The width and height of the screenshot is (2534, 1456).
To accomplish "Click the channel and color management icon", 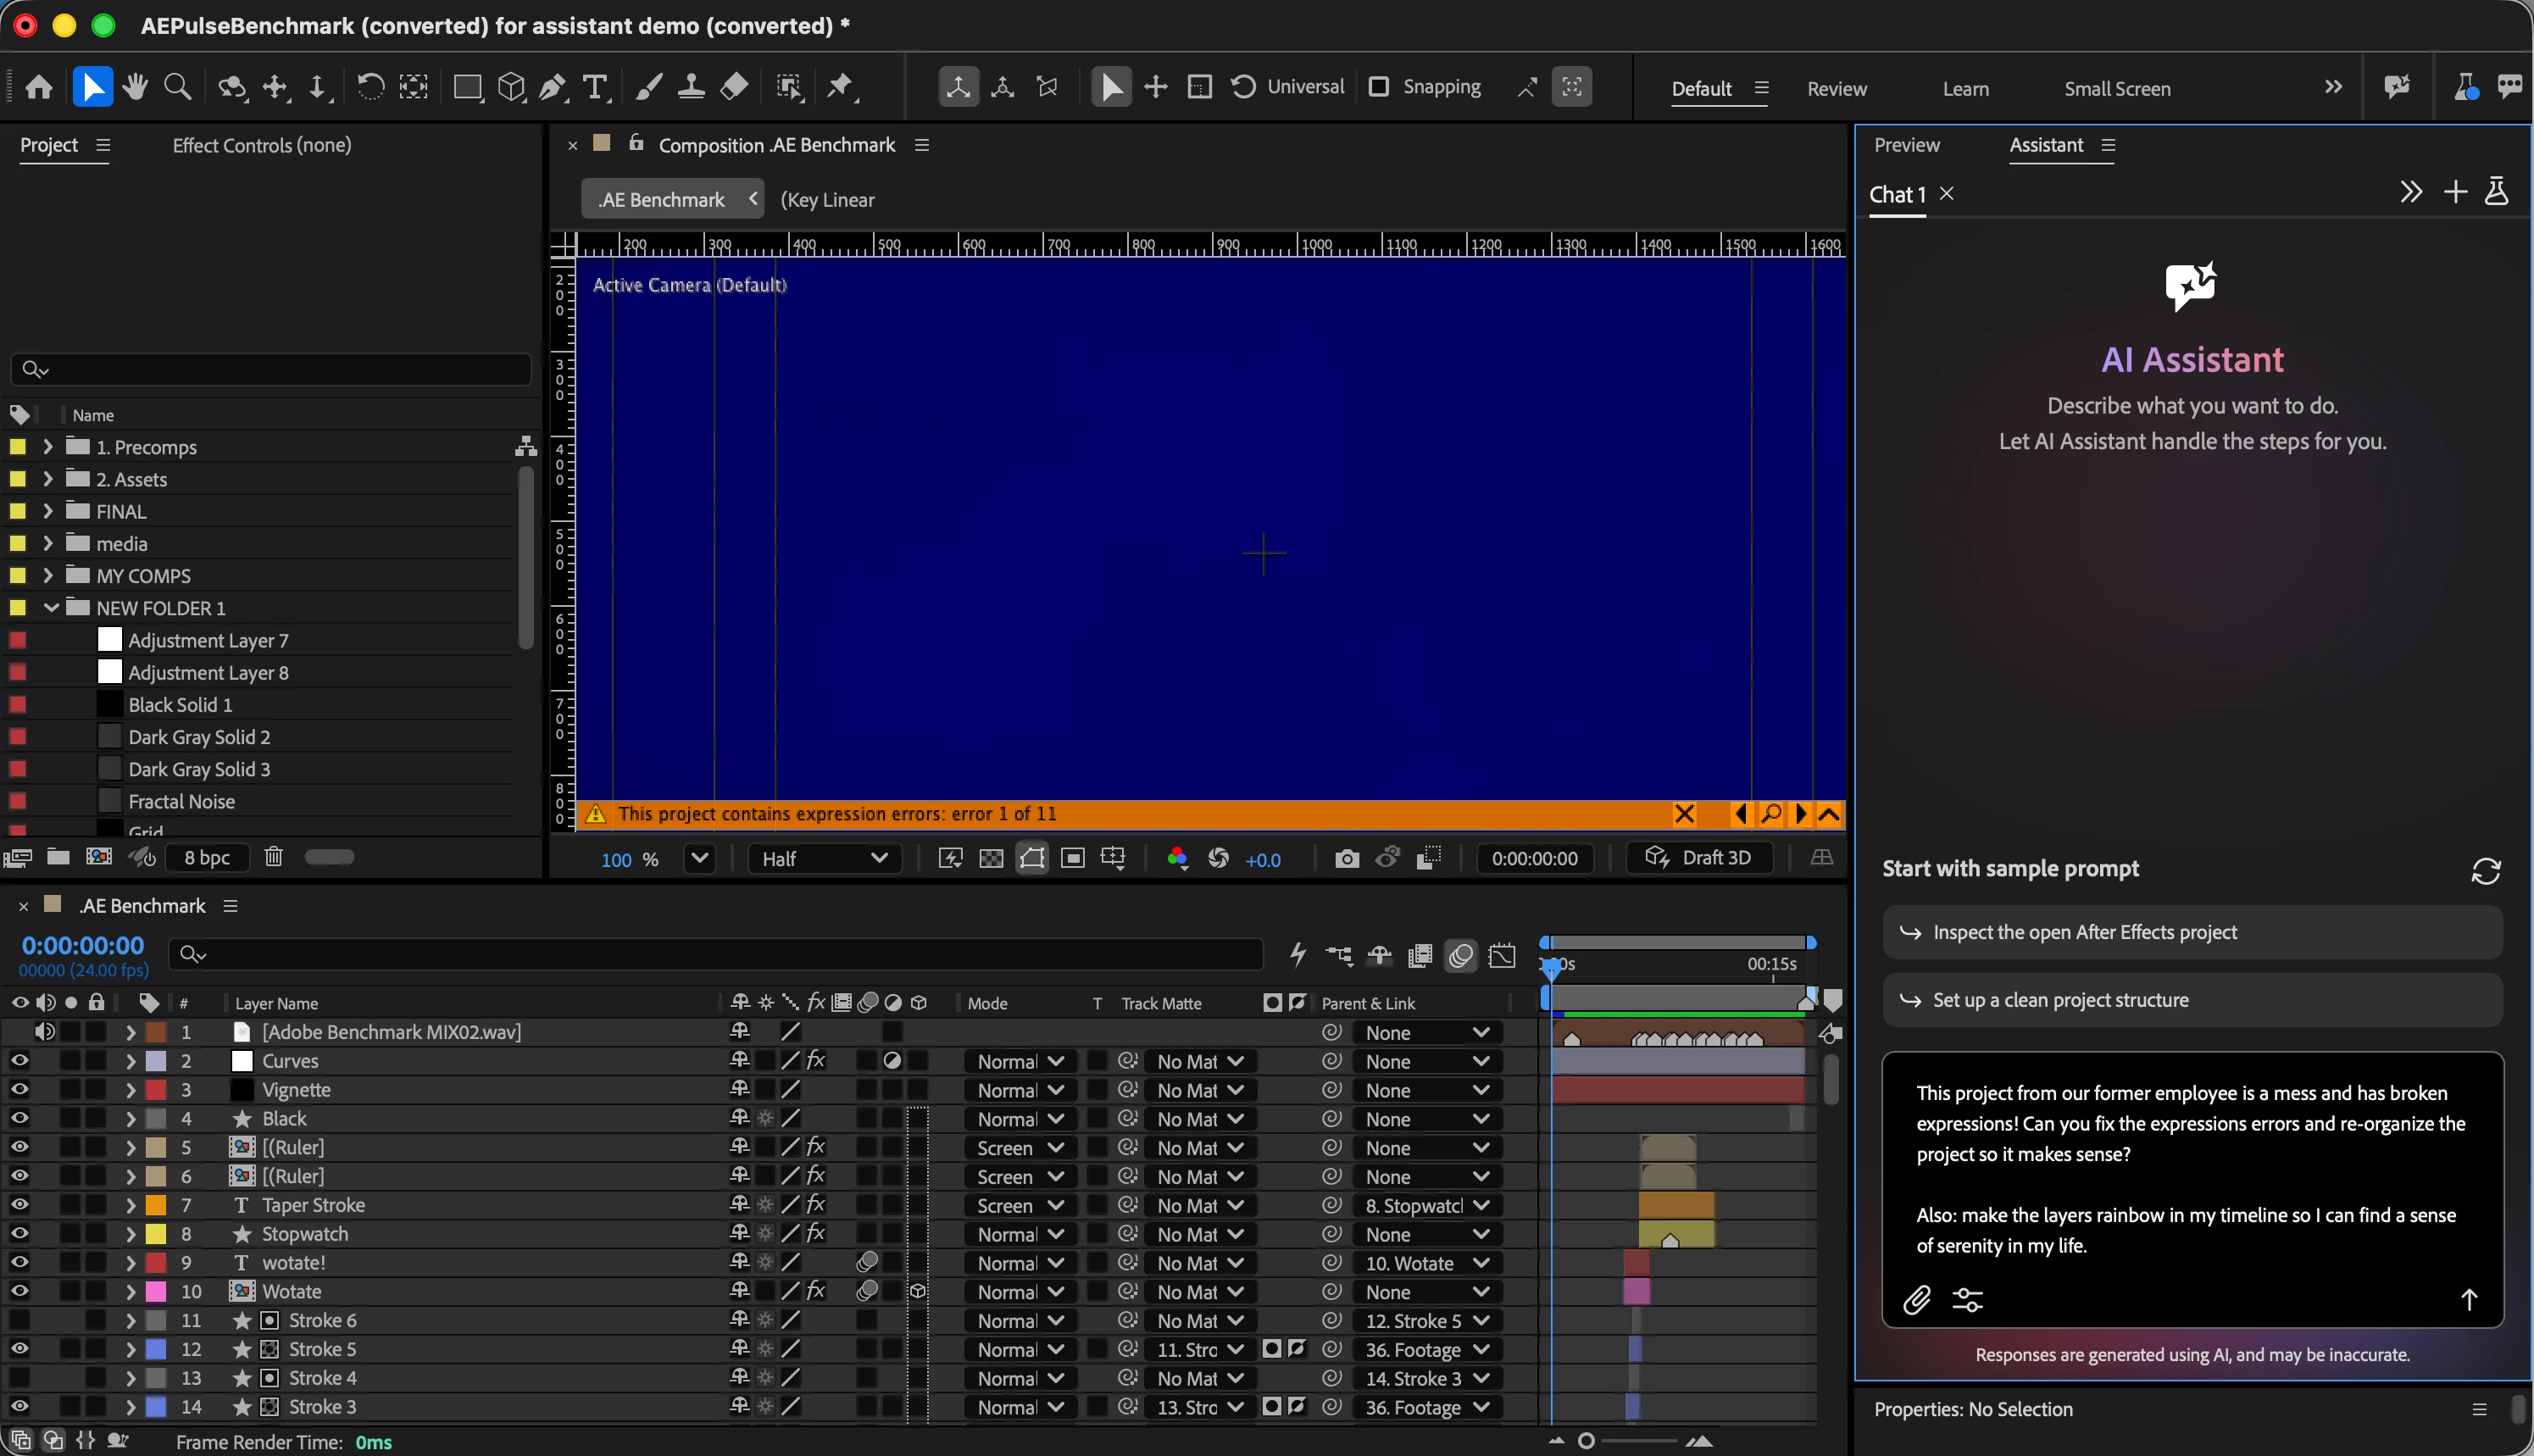I will [x=1177, y=859].
